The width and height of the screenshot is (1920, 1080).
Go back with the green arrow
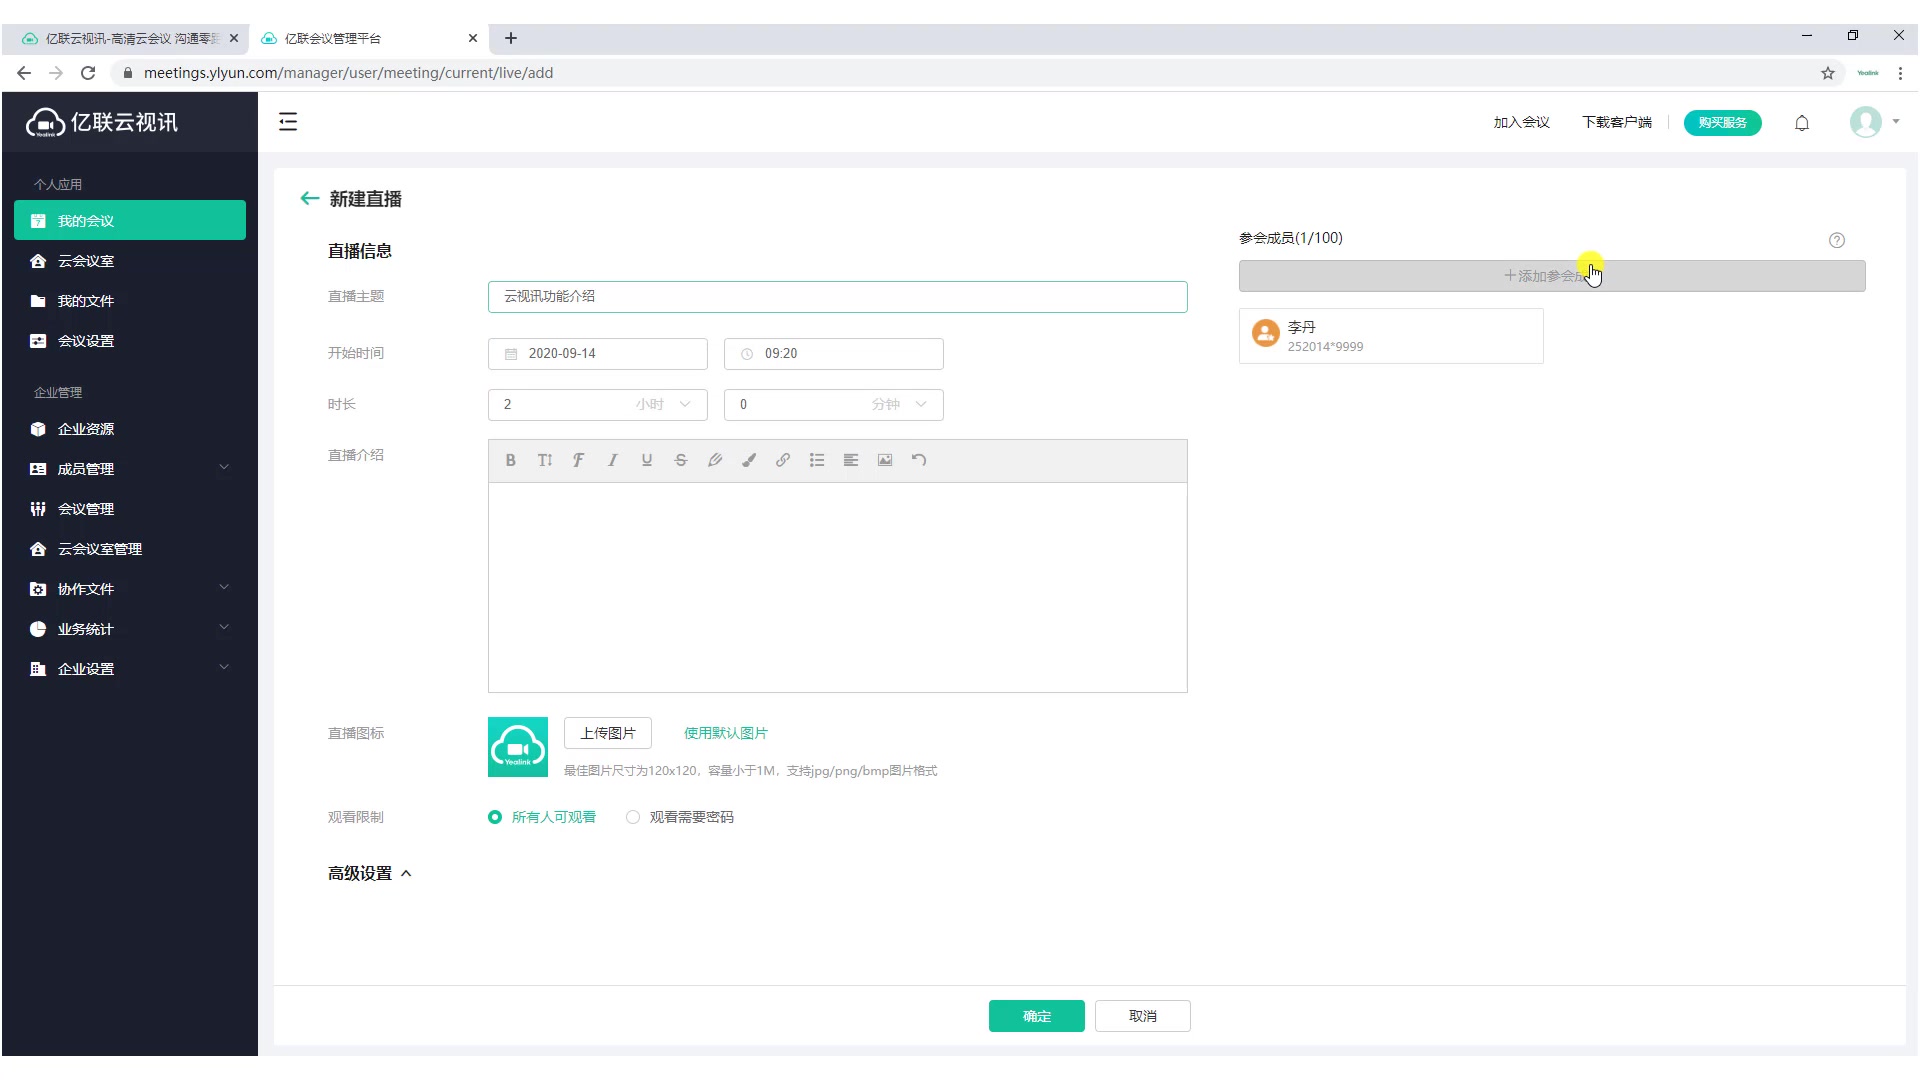tap(309, 198)
